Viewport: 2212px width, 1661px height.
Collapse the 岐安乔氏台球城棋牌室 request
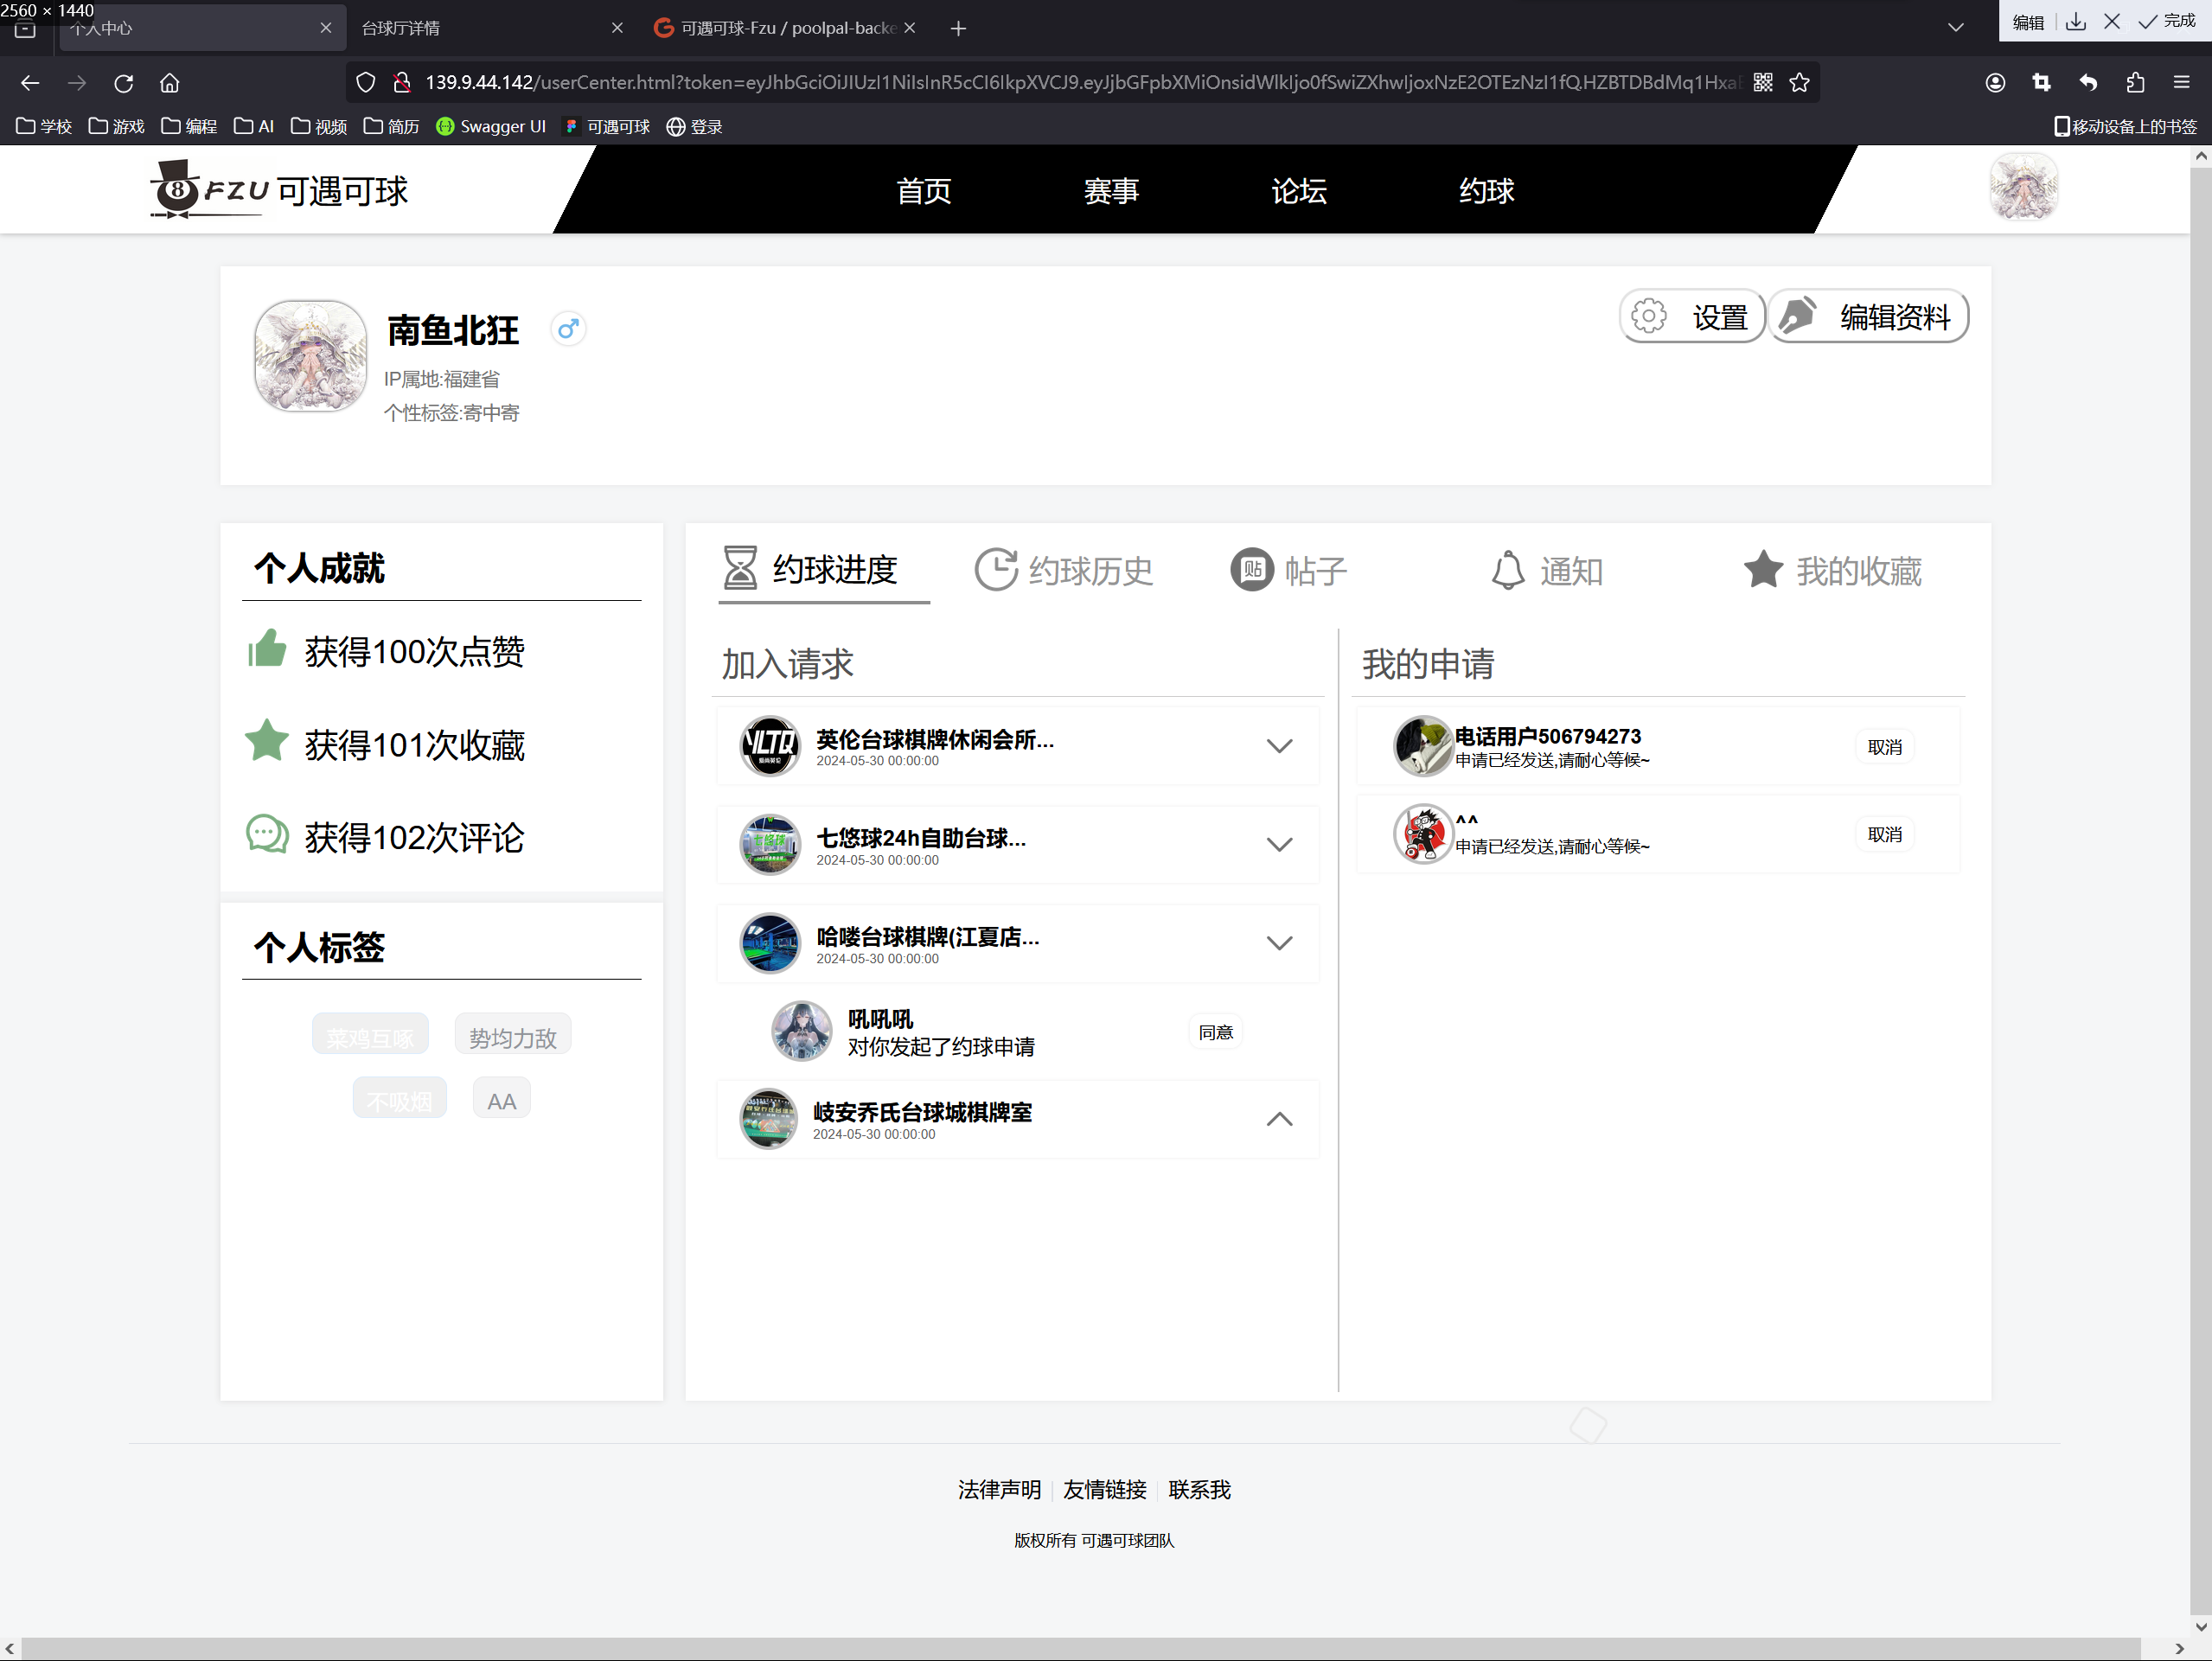1279,1119
